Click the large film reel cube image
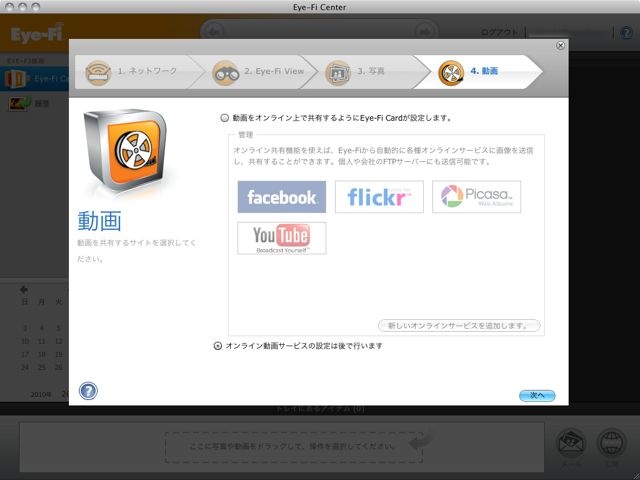640x480 pixels. click(125, 151)
